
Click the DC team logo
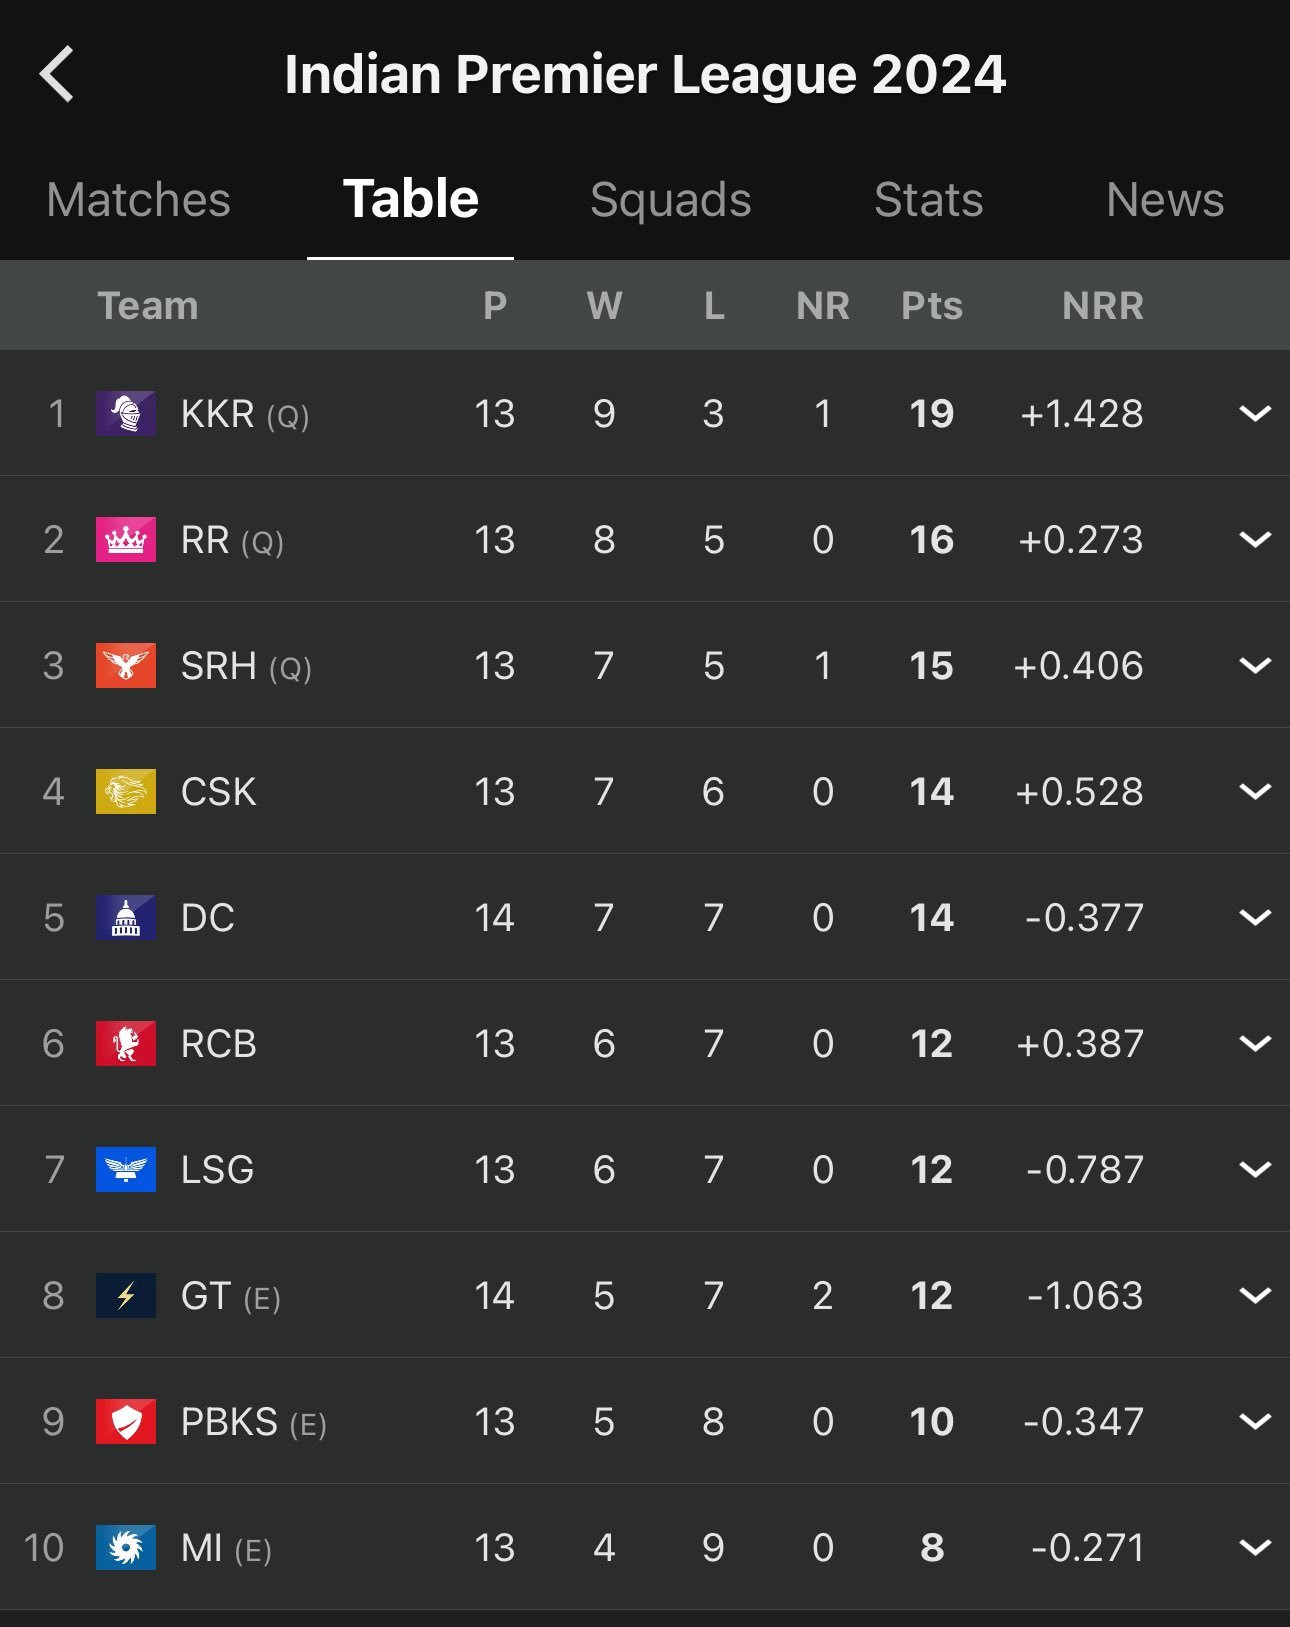tap(126, 917)
